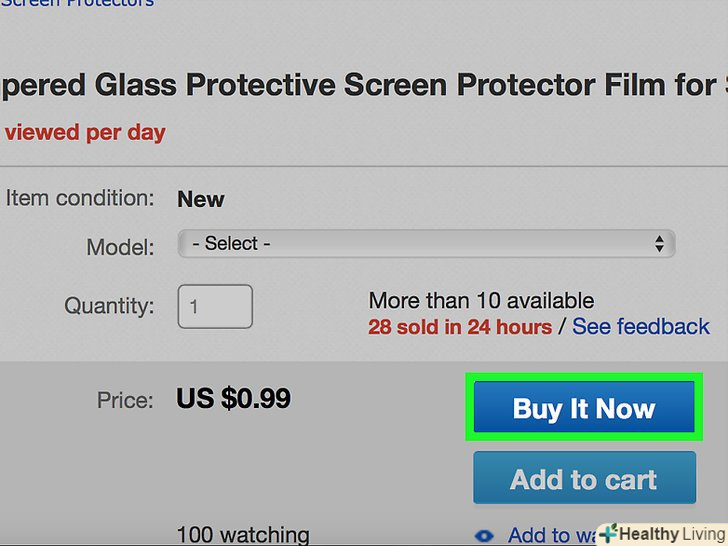
Task: Open the Model '- Select -' combo box
Action: (426, 243)
